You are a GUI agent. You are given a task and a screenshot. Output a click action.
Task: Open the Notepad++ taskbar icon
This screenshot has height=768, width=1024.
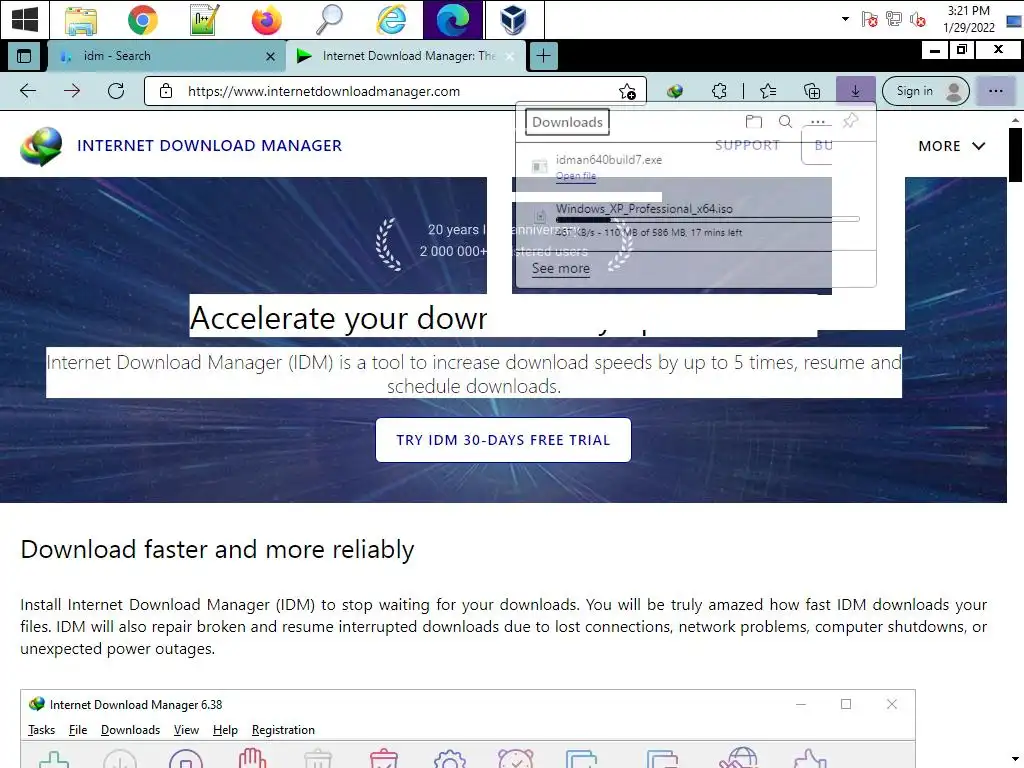pyautogui.click(x=204, y=20)
